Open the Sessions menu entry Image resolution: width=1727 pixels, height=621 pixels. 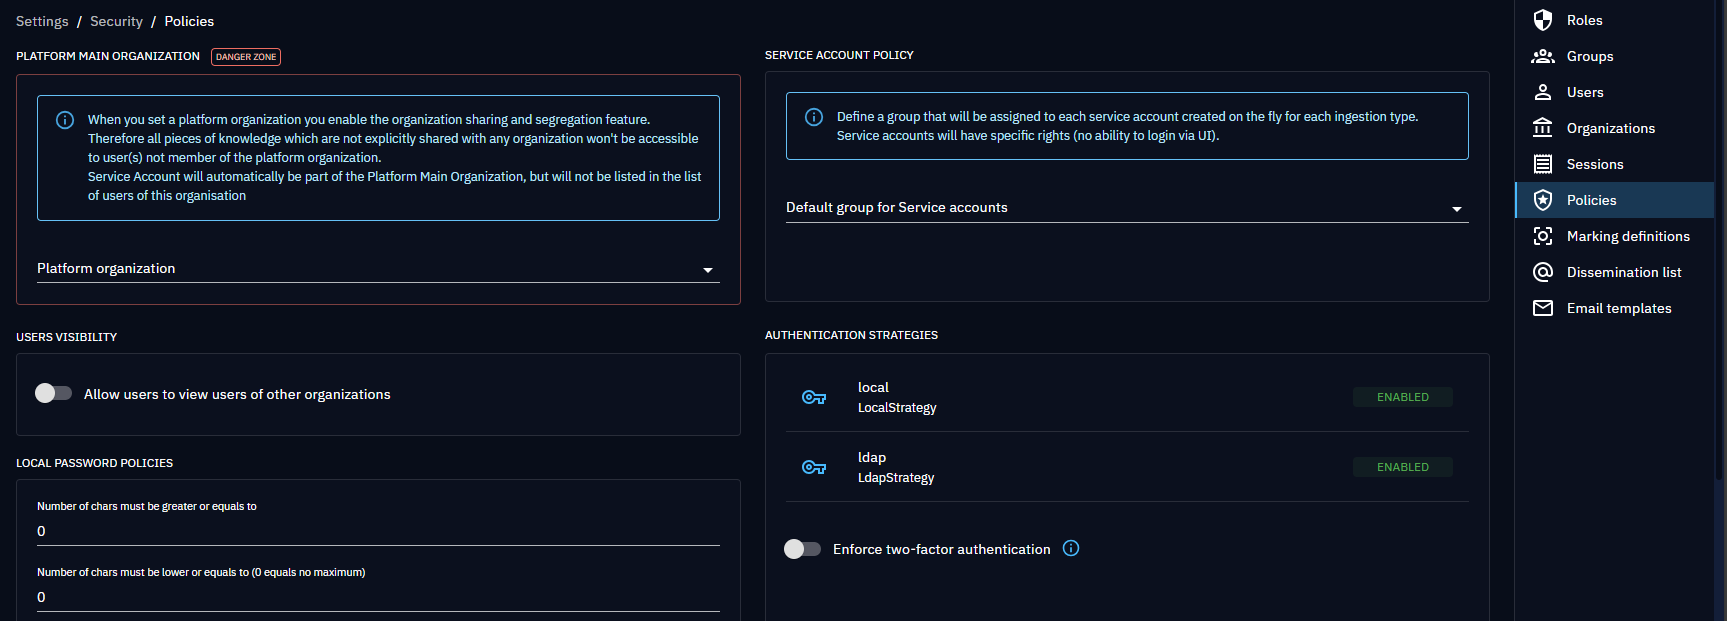tap(1594, 164)
